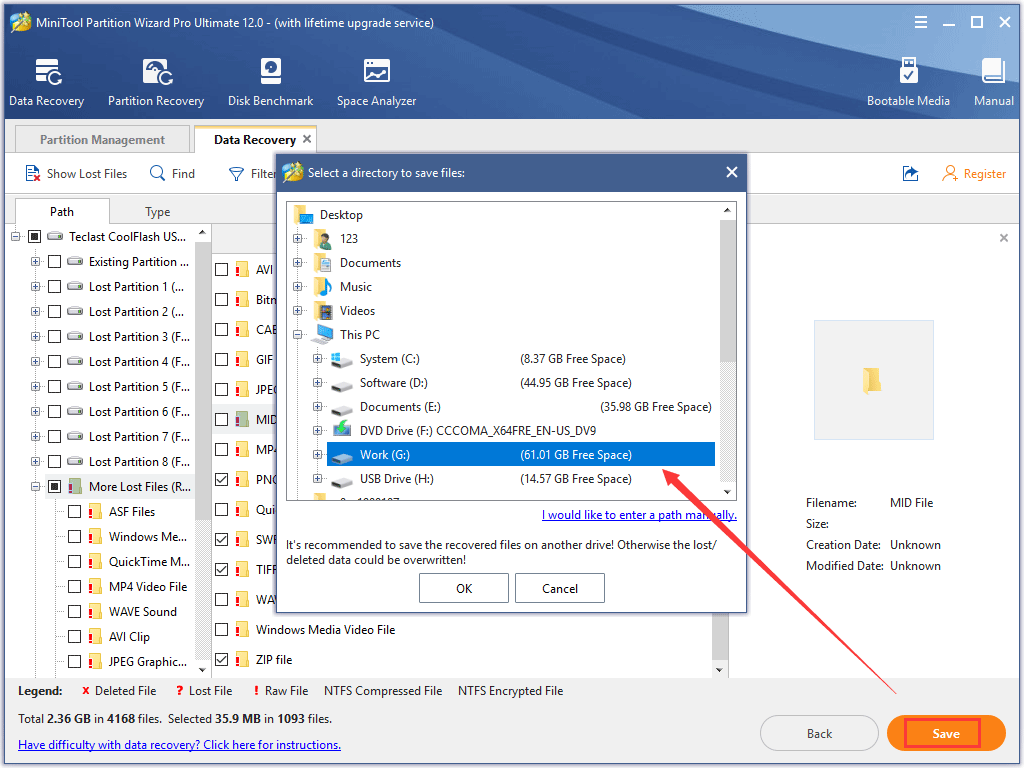The width and height of the screenshot is (1024, 768).
Task: Switch to Partition Management tab
Action: [x=103, y=140]
